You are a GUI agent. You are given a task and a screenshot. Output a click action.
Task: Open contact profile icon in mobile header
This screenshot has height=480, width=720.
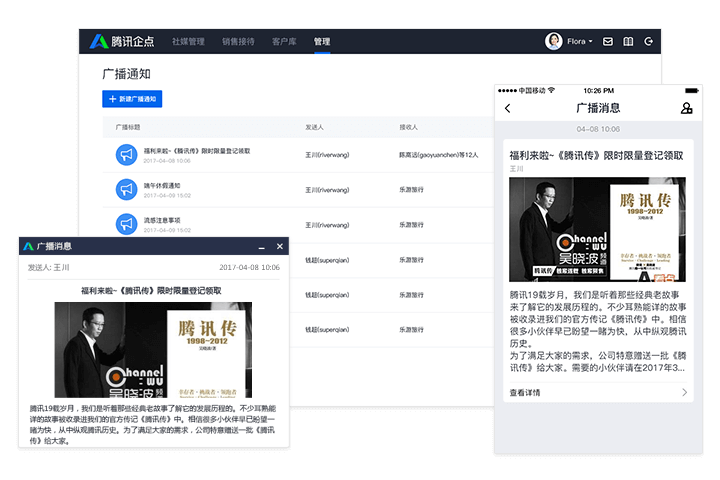686,108
